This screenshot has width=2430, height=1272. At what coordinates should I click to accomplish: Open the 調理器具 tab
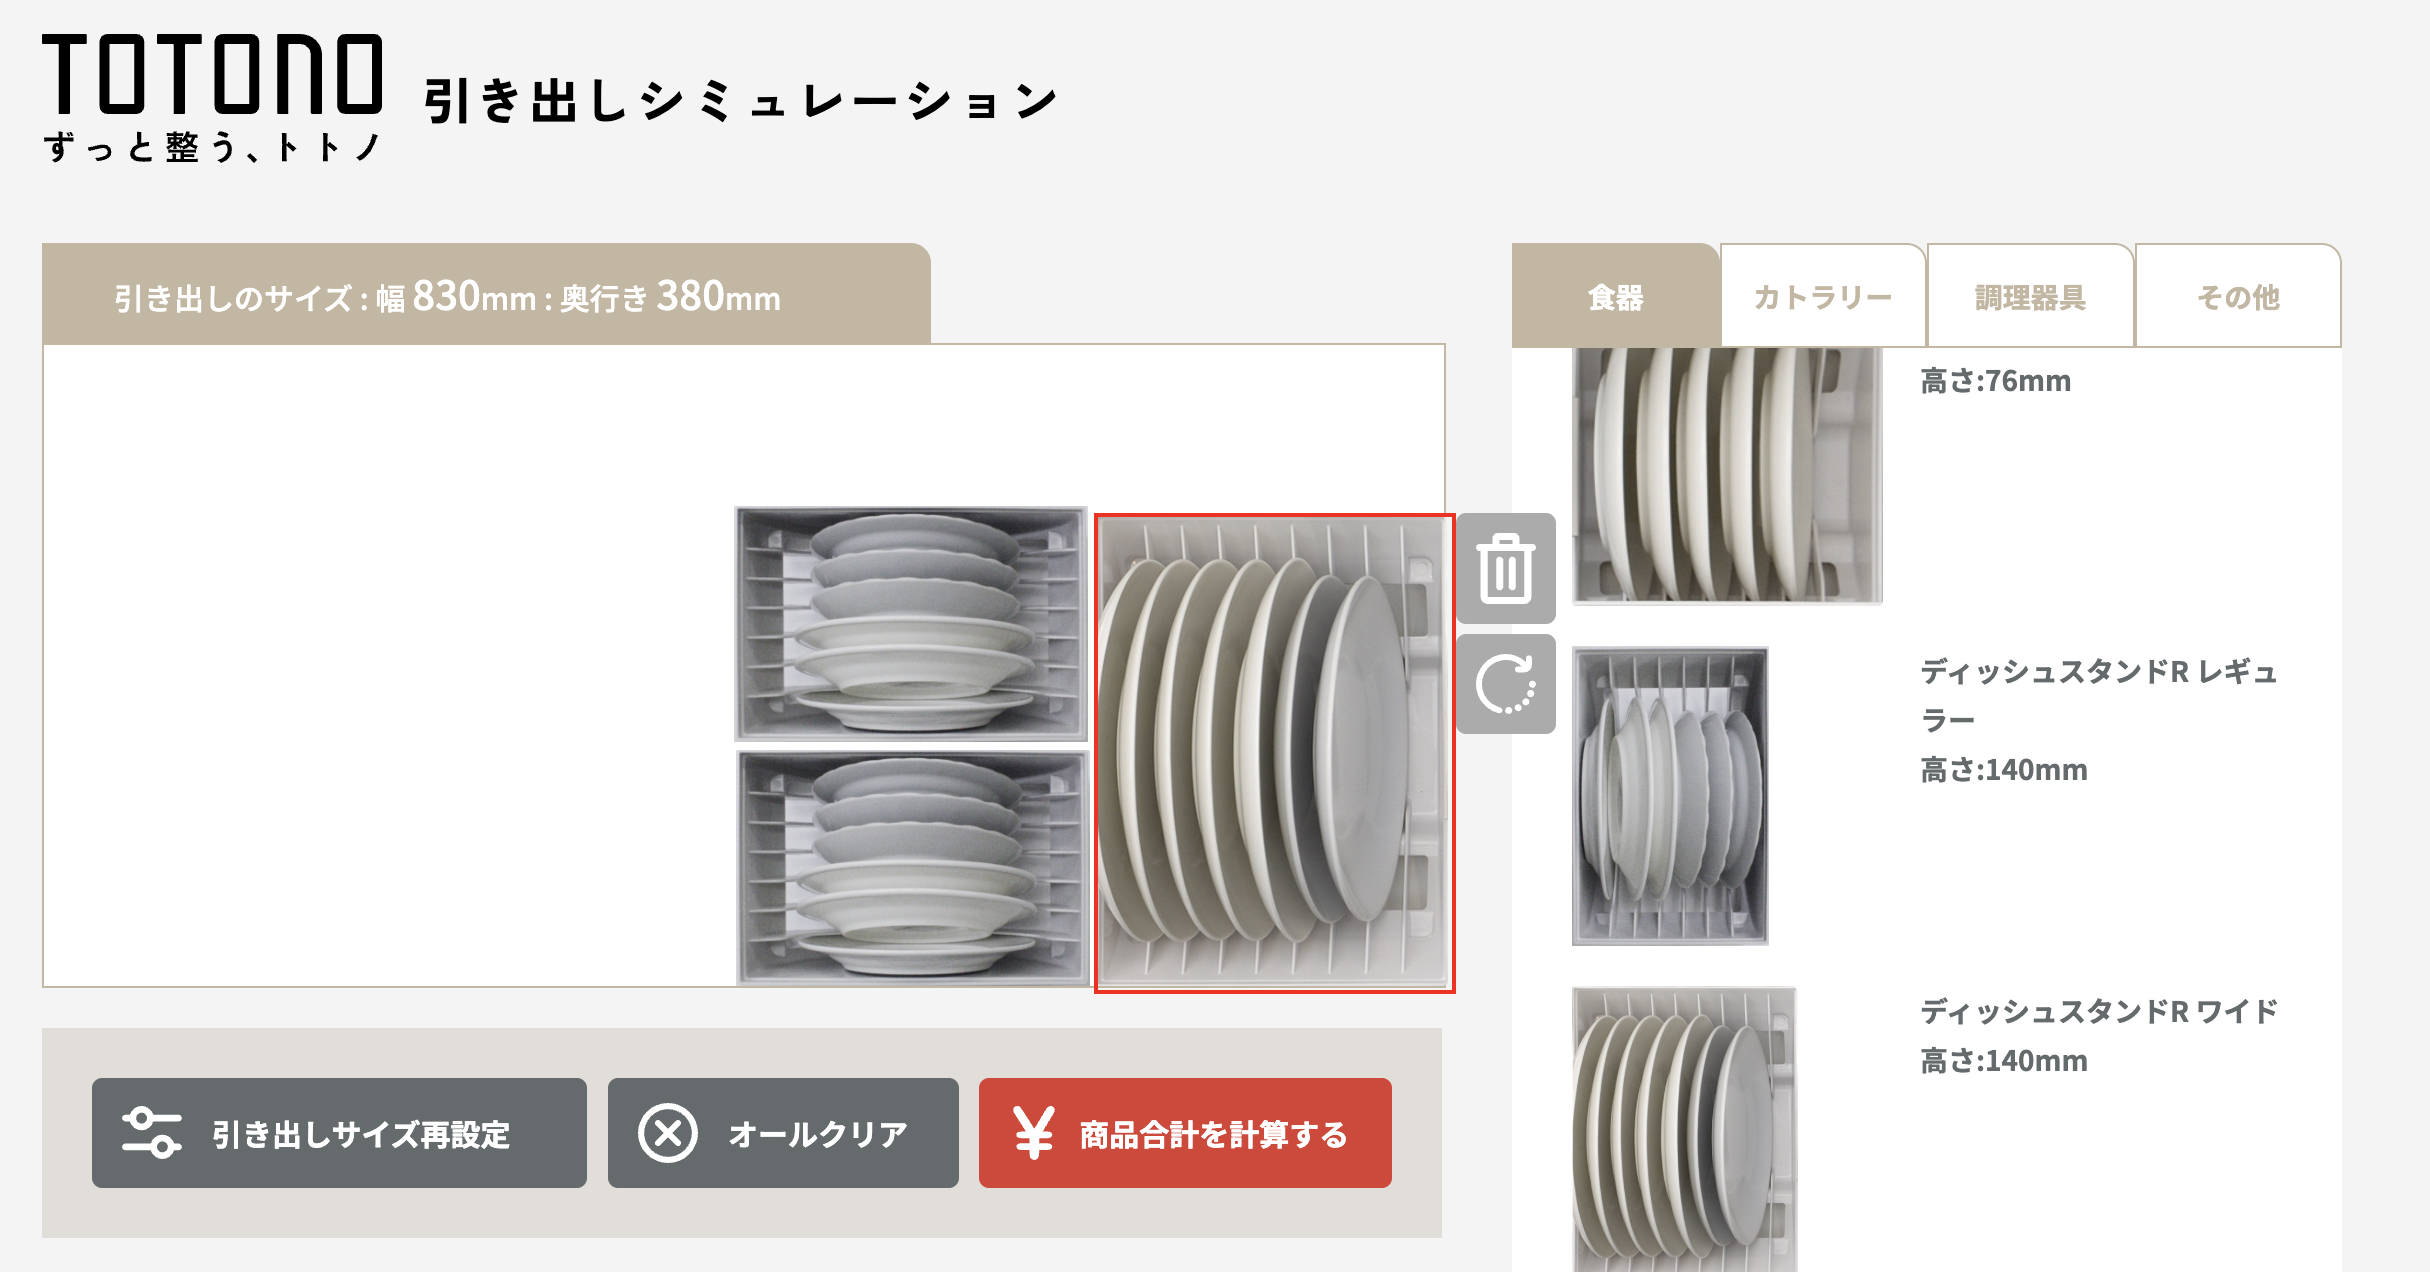[2030, 296]
